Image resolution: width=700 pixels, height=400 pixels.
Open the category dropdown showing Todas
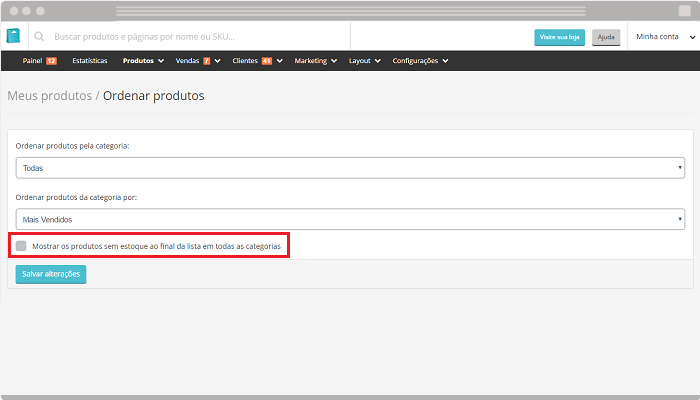point(350,168)
